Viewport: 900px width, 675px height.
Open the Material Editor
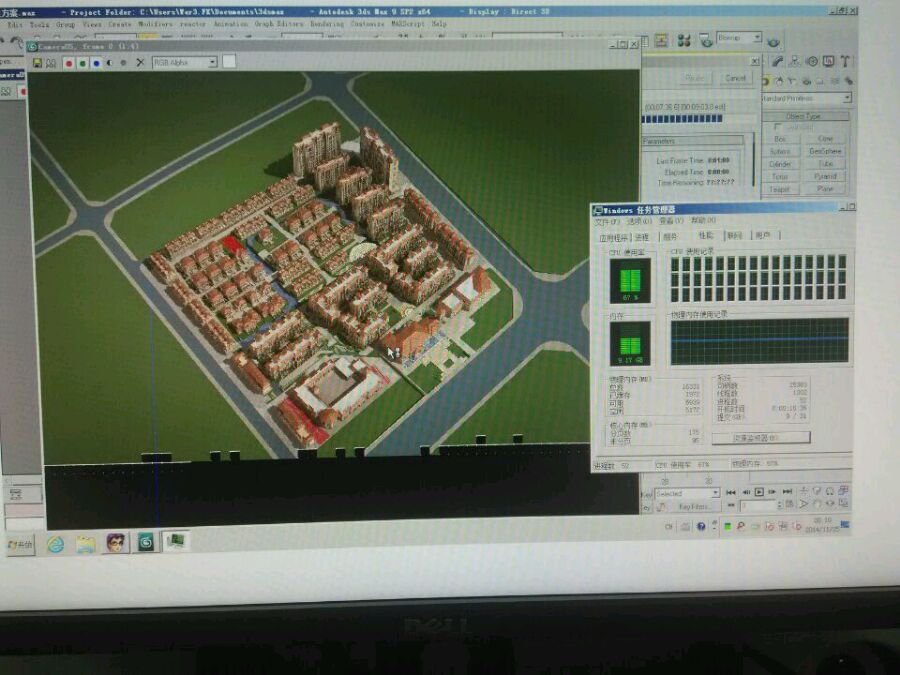pyautogui.click(x=684, y=41)
